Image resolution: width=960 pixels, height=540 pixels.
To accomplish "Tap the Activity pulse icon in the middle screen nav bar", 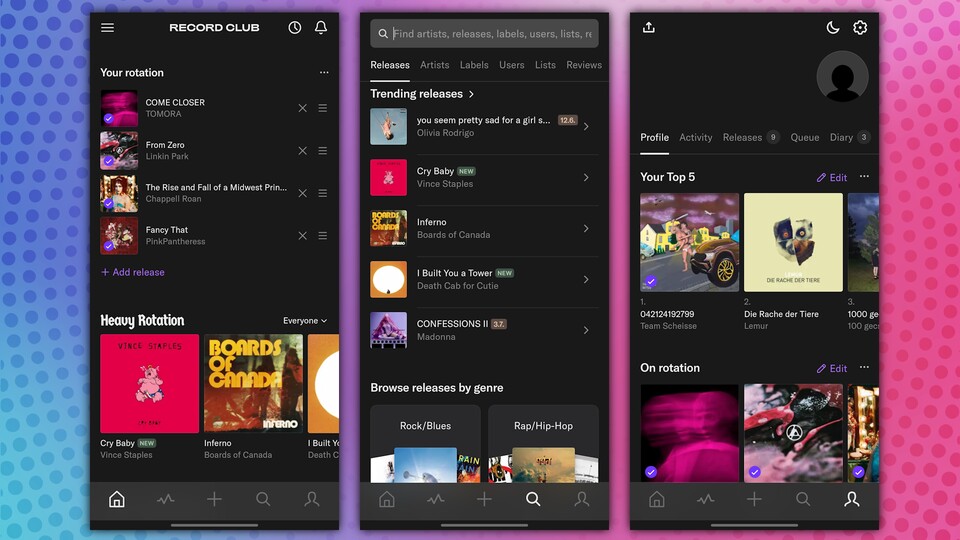I will click(x=435, y=500).
